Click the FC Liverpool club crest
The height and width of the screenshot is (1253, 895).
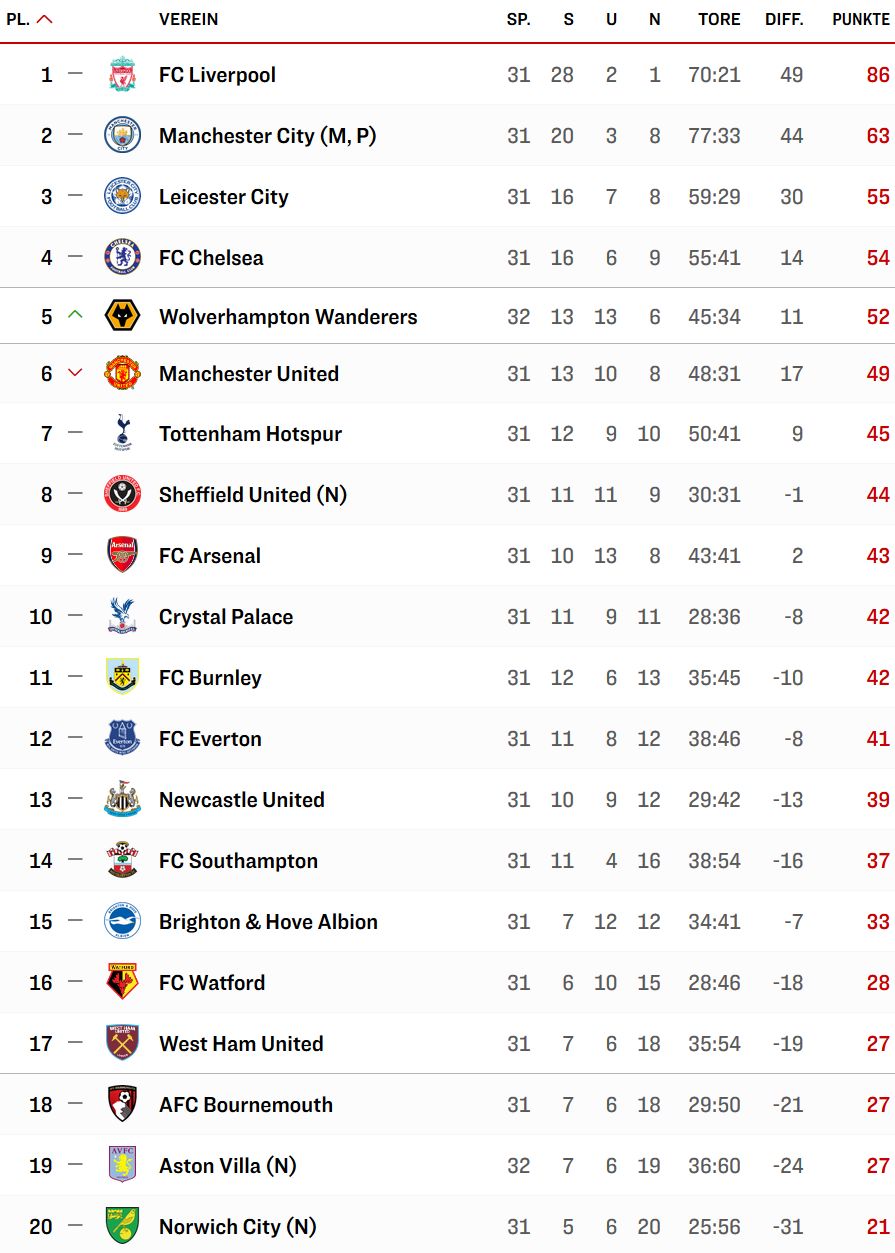(122, 74)
